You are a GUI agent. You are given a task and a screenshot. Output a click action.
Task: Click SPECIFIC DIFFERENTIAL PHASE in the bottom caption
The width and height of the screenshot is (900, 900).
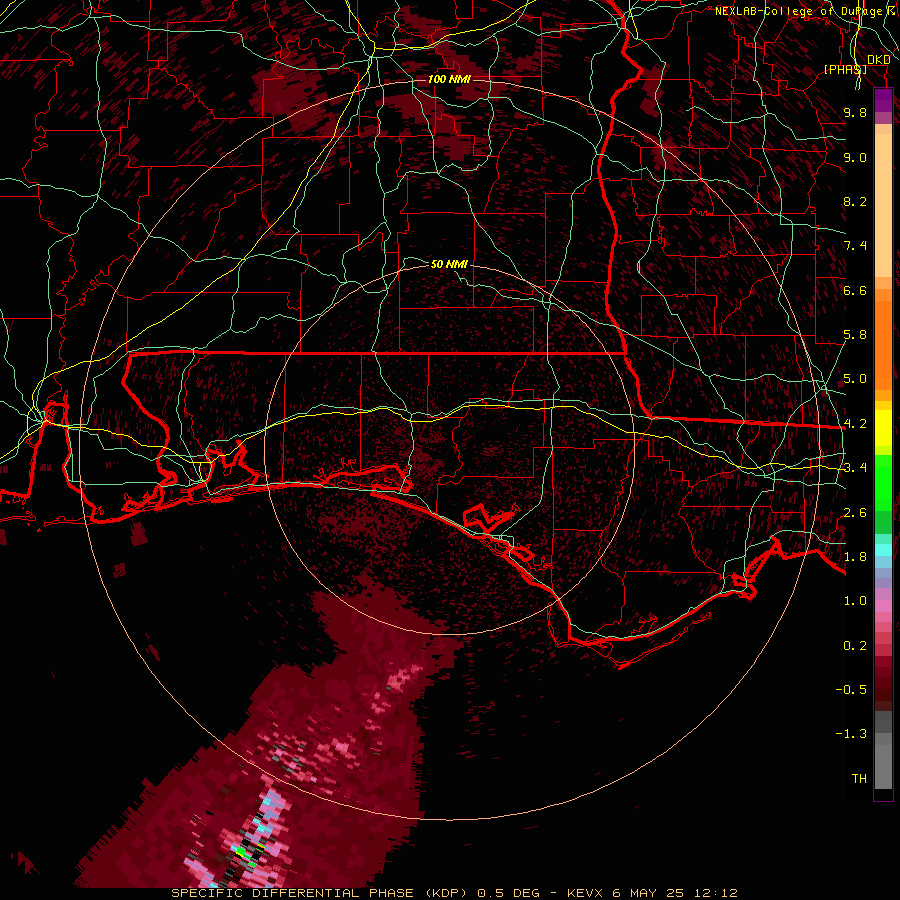(292, 893)
